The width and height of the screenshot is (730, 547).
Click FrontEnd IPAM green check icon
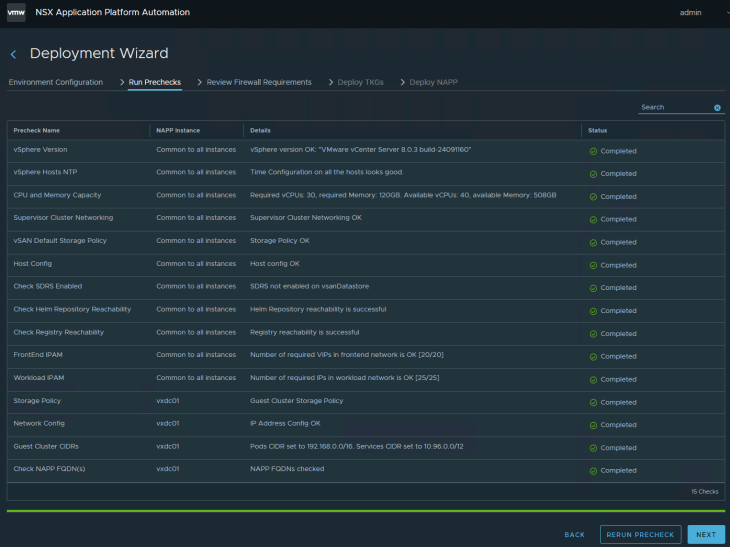(593, 356)
